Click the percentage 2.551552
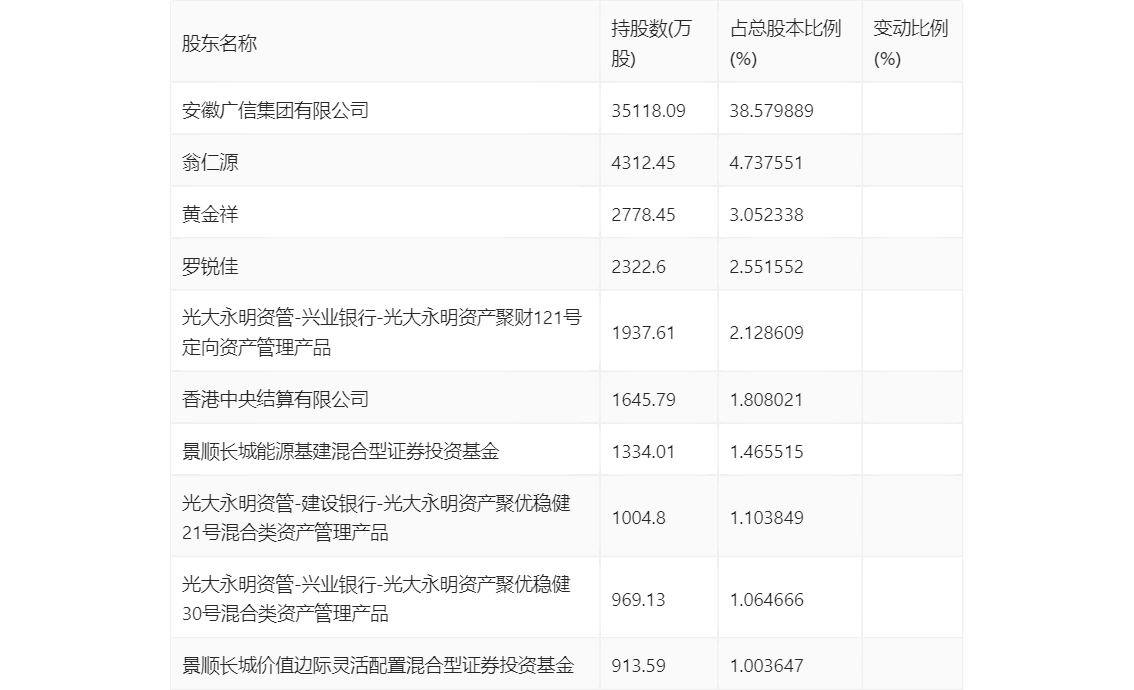The height and width of the screenshot is (690, 1134). [x=766, y=267]
